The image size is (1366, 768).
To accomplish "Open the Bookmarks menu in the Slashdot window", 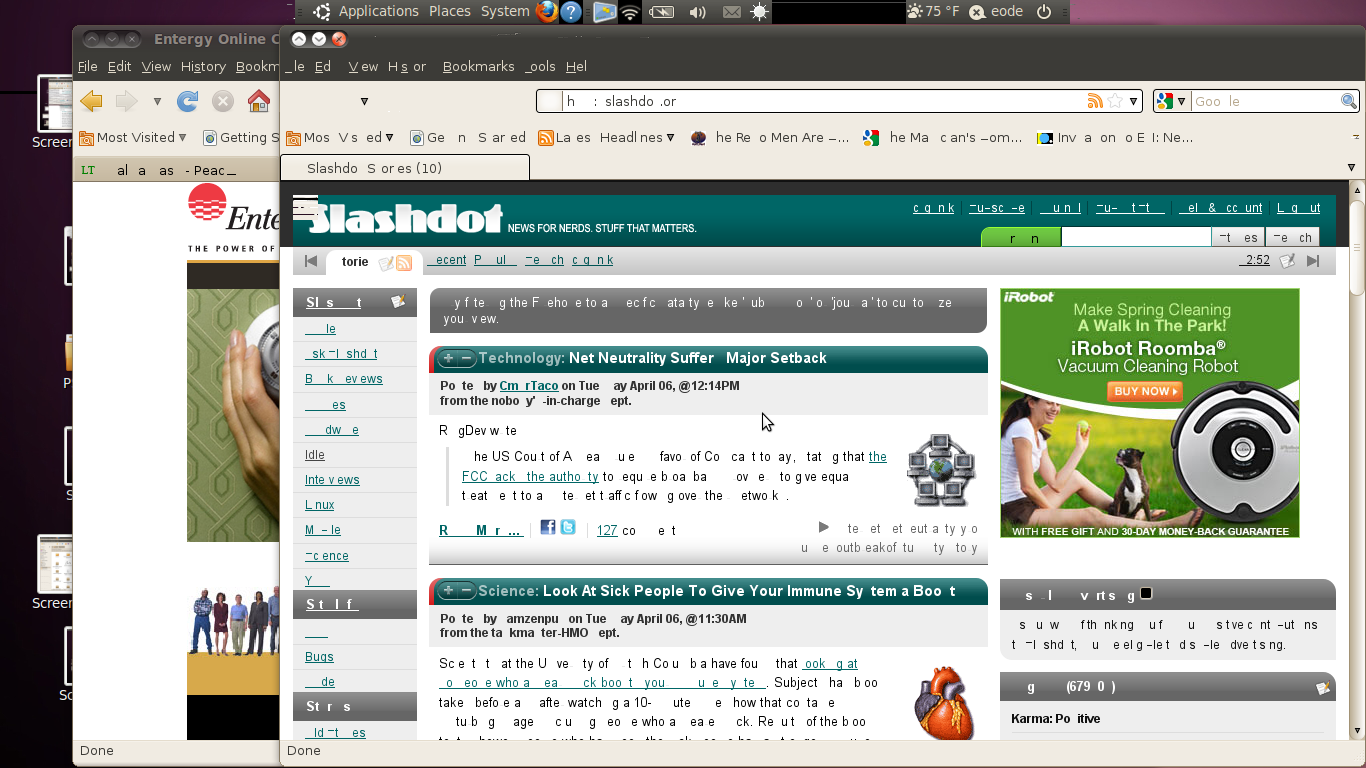I will pyautogui.click(x=478, y=66).
